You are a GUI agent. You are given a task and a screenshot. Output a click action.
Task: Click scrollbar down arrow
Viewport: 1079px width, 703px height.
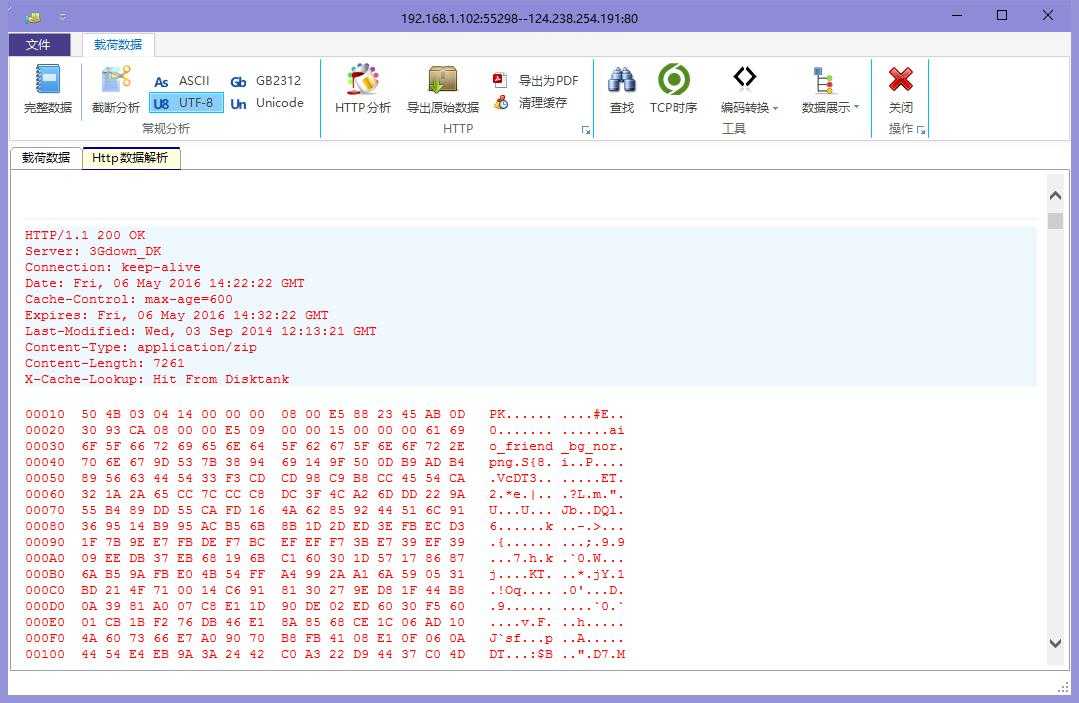click(1055, 643)
